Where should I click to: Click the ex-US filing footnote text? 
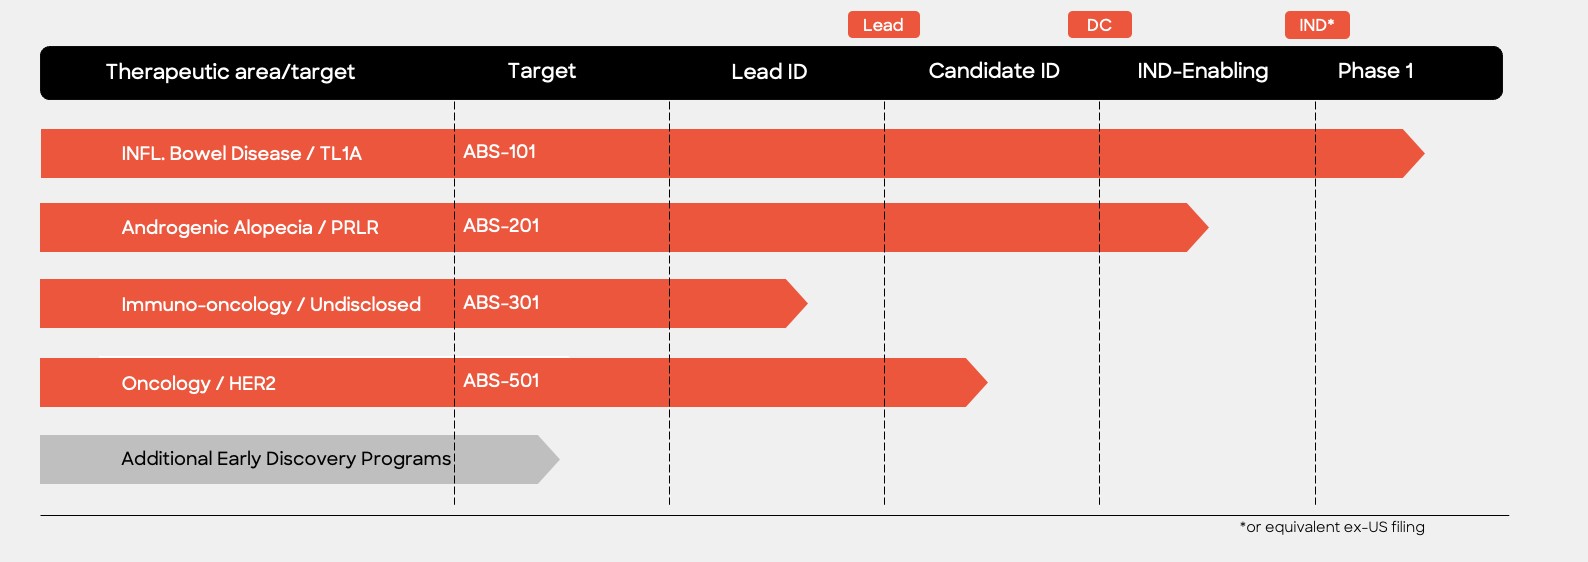click(x=1332, y=527)
